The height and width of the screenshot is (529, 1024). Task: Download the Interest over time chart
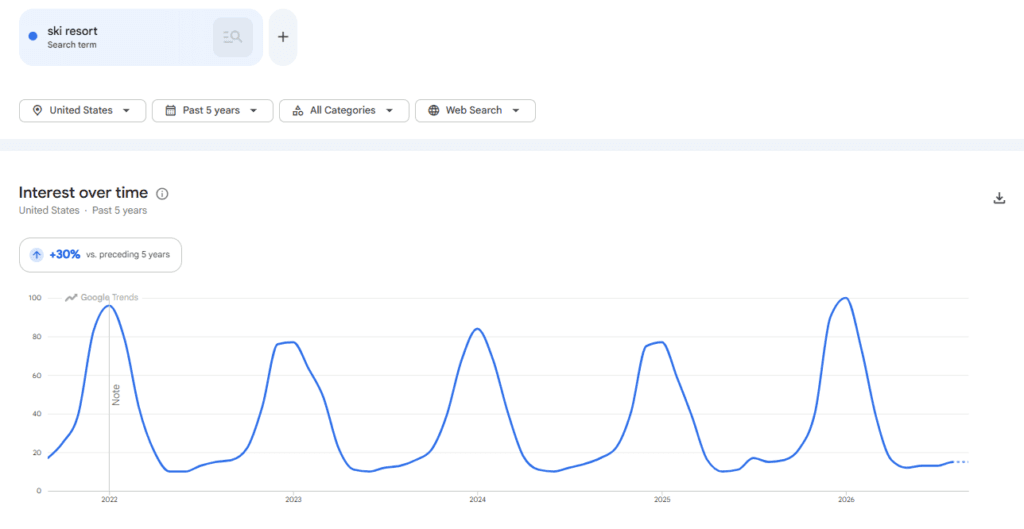[999, 198]
